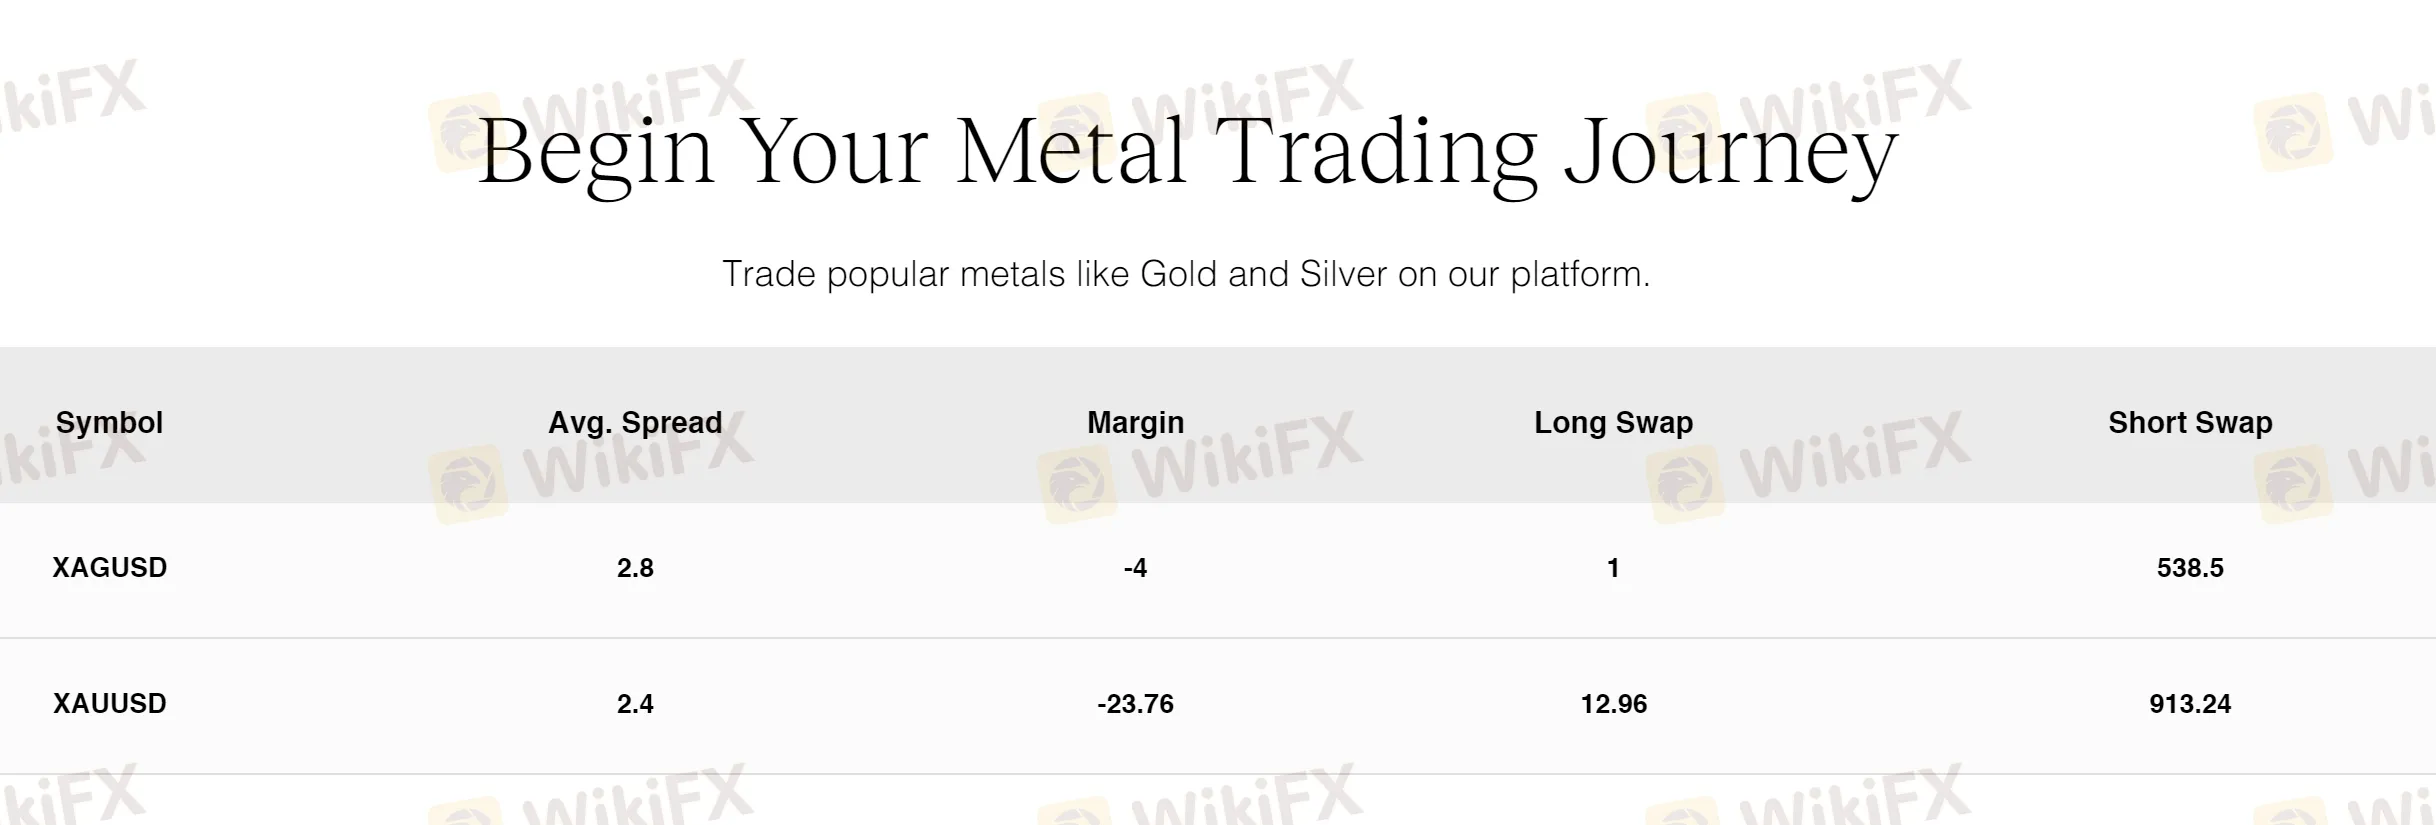
Task: Sort by the Avg. Spread column header
Action: click(635, 423)
